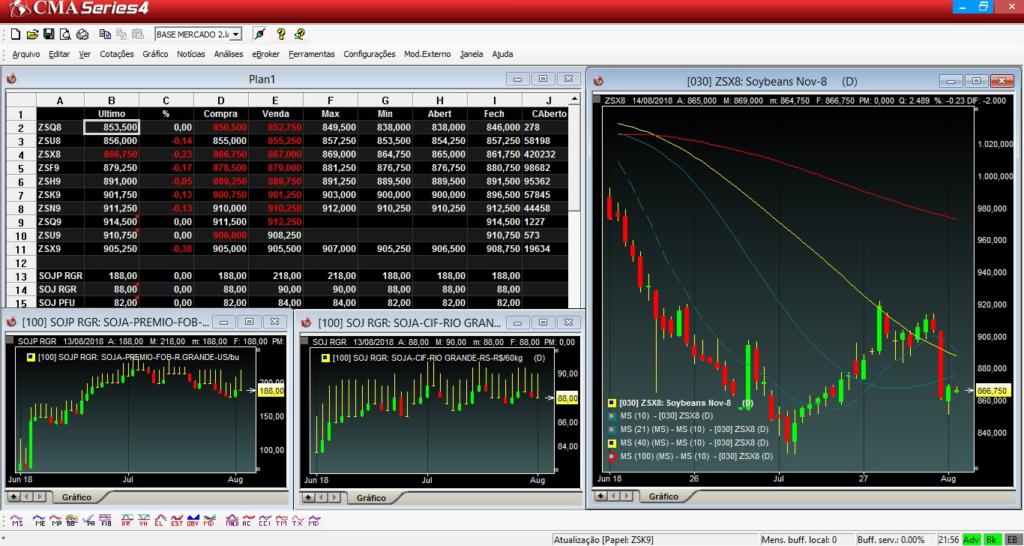Toggle MS (40) yellow legend marker

pos(611,442)
